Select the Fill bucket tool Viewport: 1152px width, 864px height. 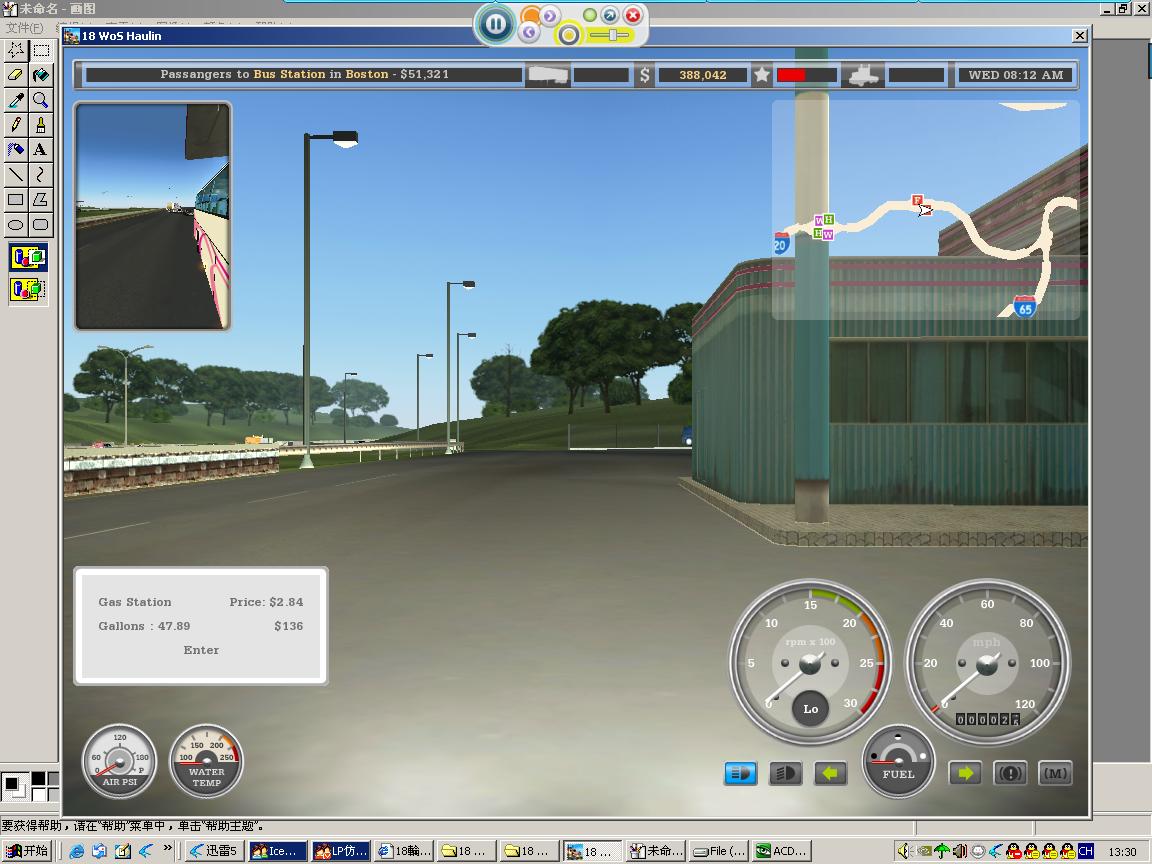40,75
